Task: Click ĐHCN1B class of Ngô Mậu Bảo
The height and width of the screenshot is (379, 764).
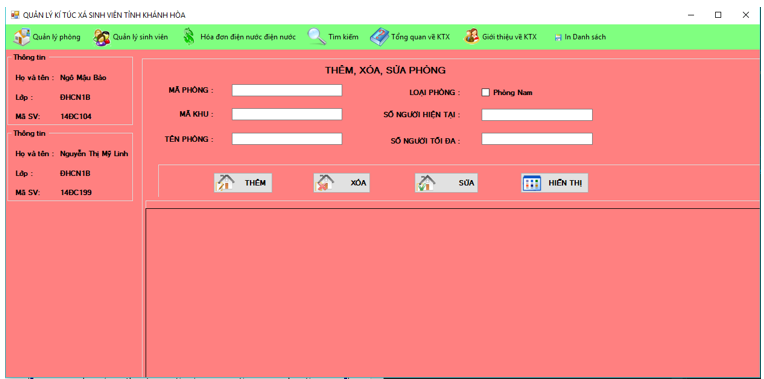Action: tap(75, 97)
